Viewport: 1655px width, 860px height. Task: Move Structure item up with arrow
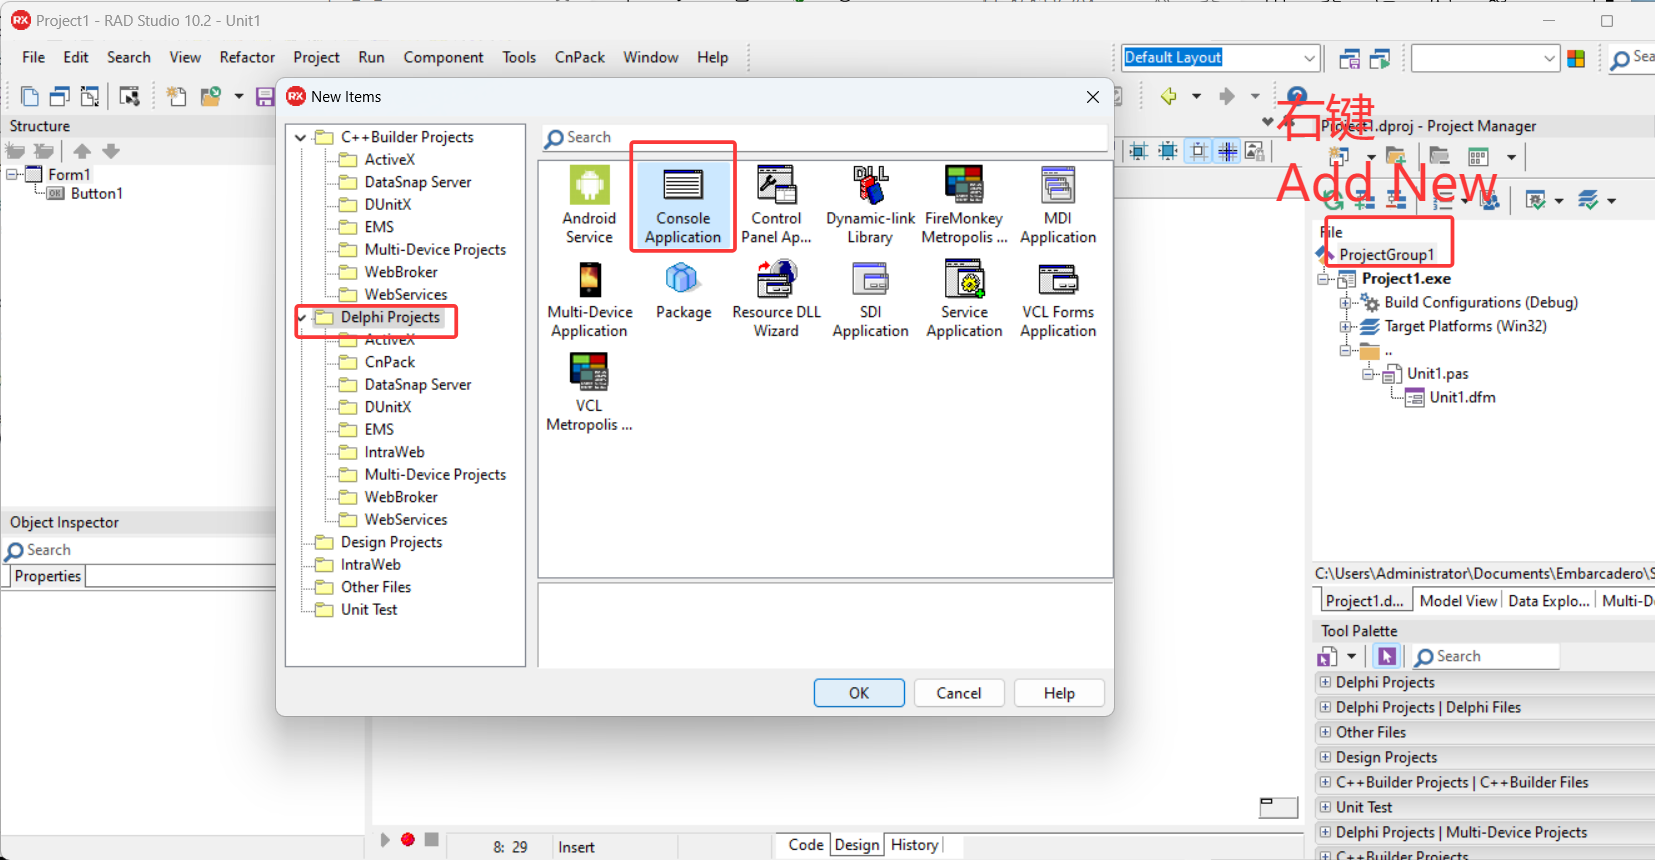(x=82, y=151)
